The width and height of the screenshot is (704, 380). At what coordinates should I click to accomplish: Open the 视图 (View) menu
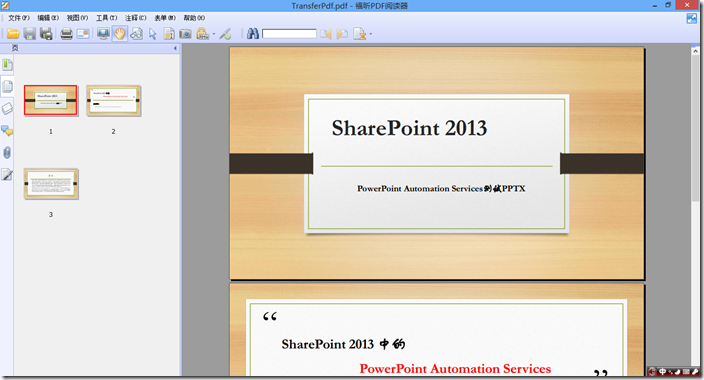coord(77,18)
